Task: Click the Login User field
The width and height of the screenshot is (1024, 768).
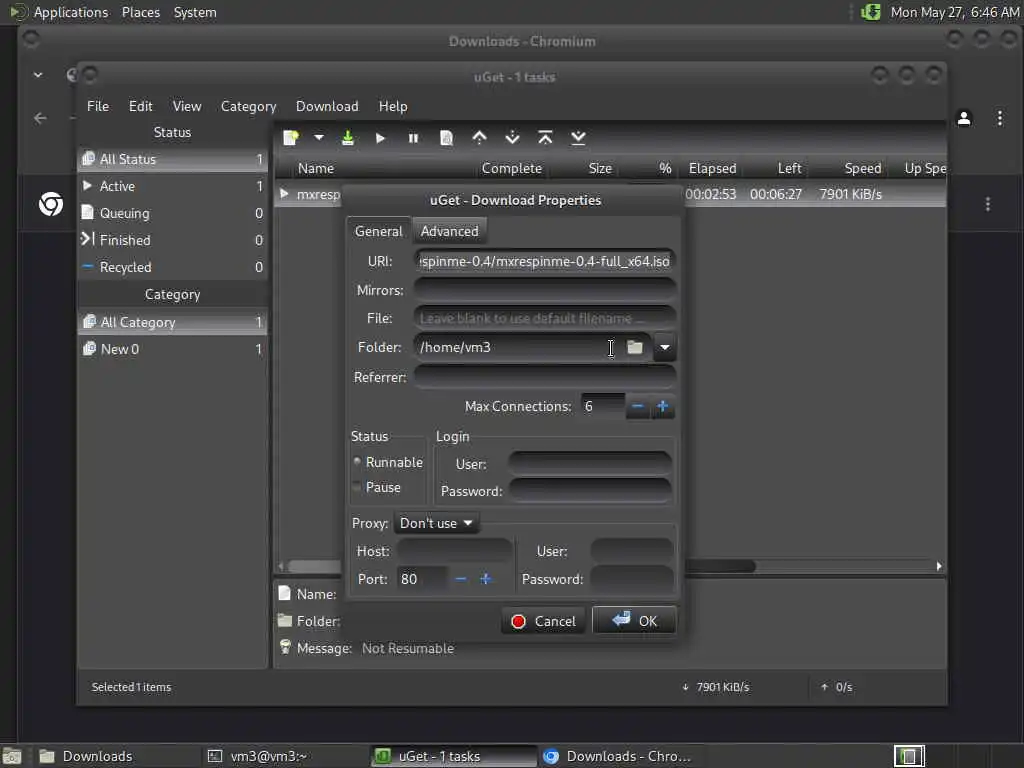Action: (590, 464)
